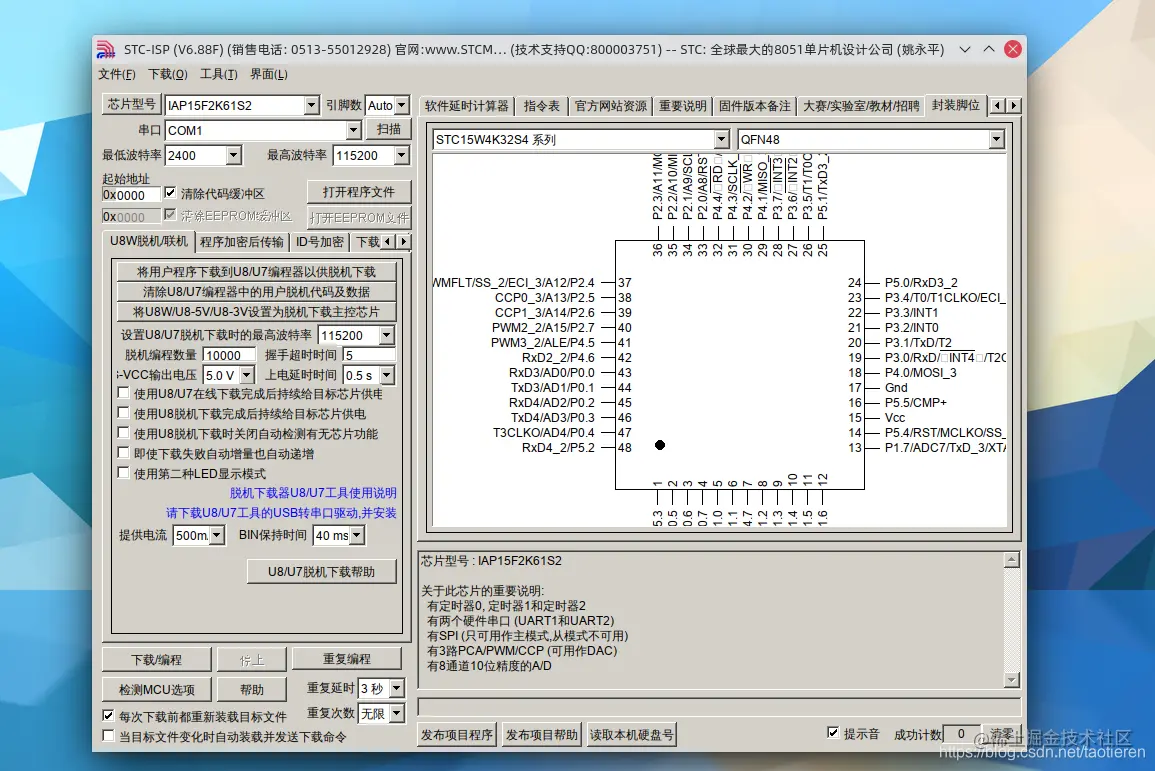The image size is (1155, 771).
Task: Click 检测MCU选项 button
Action: 156,689
